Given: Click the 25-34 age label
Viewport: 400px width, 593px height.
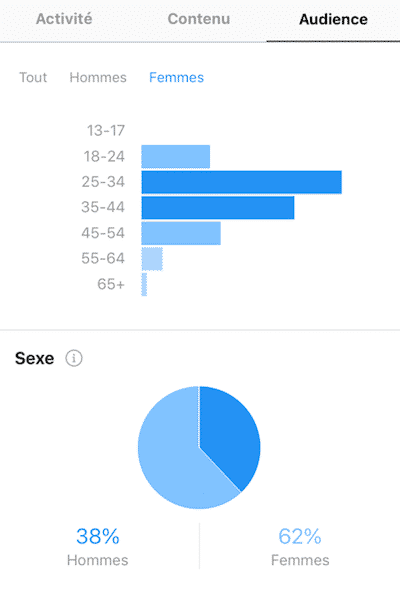Looking at the screenshot, I should click(x=103, y=182).
